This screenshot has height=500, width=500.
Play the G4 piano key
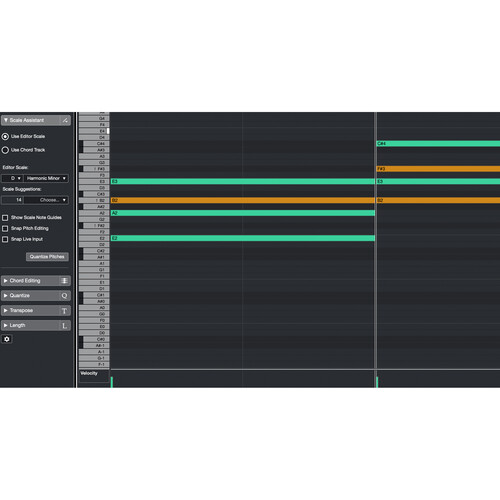[94, 118]
